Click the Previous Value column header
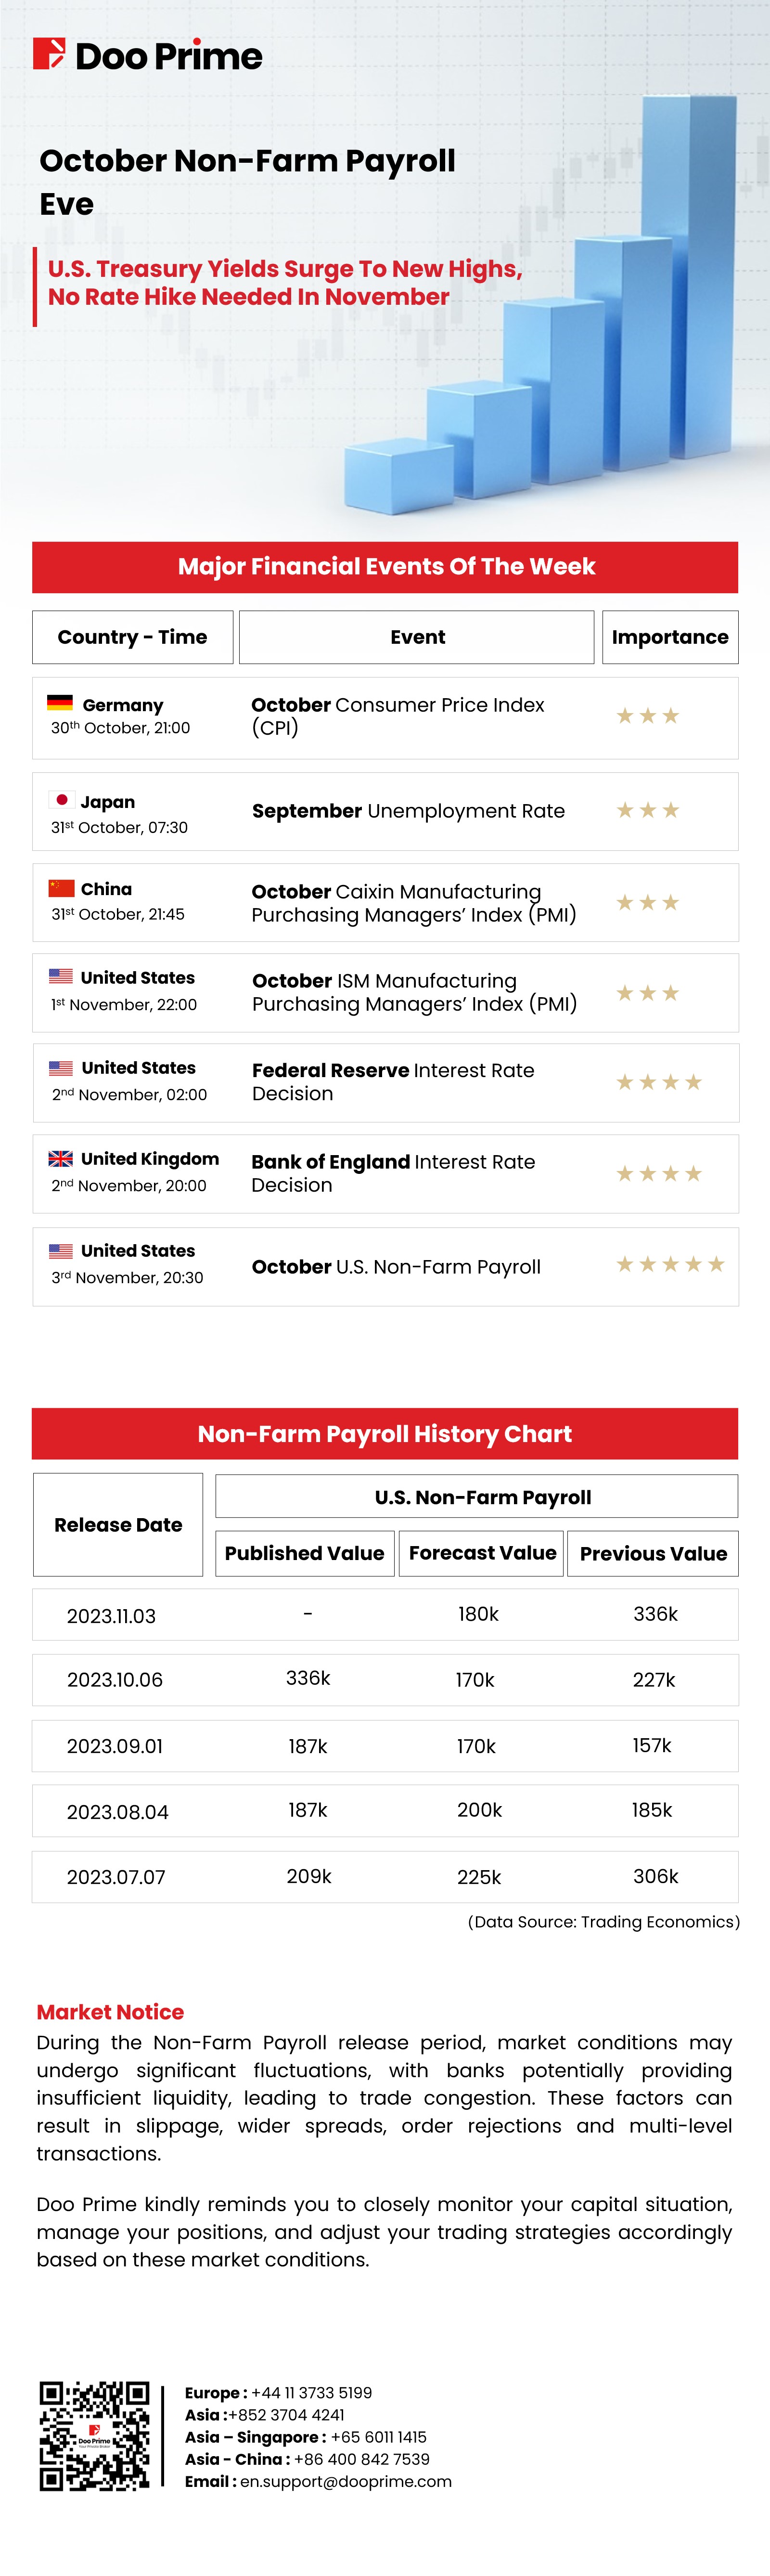The width and height of the screenshot is (770, 2576). tap(653, 1553)
